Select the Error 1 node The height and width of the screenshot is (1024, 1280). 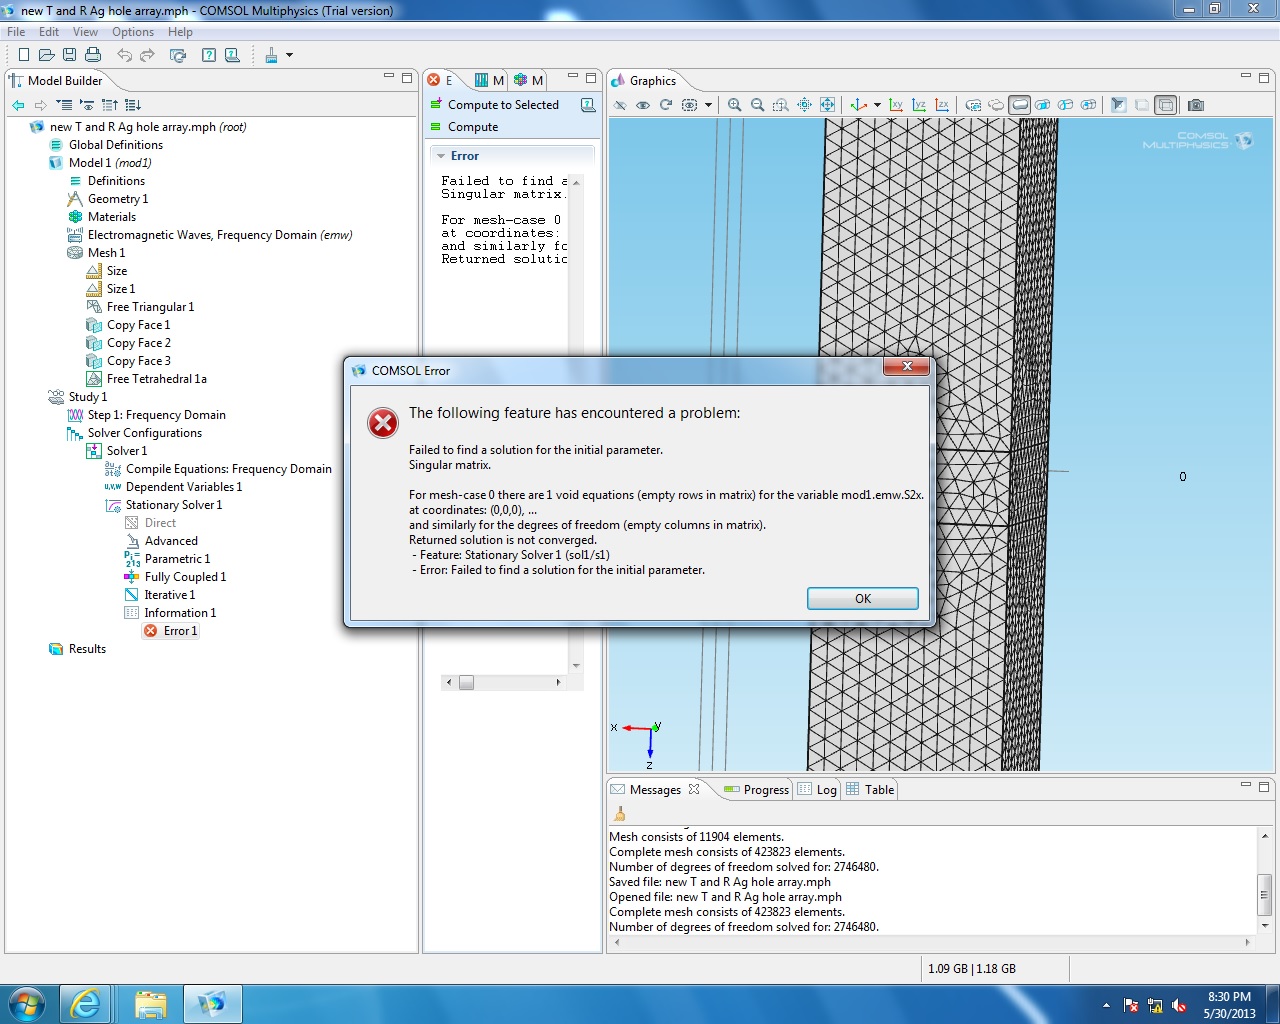coord(171,631)
